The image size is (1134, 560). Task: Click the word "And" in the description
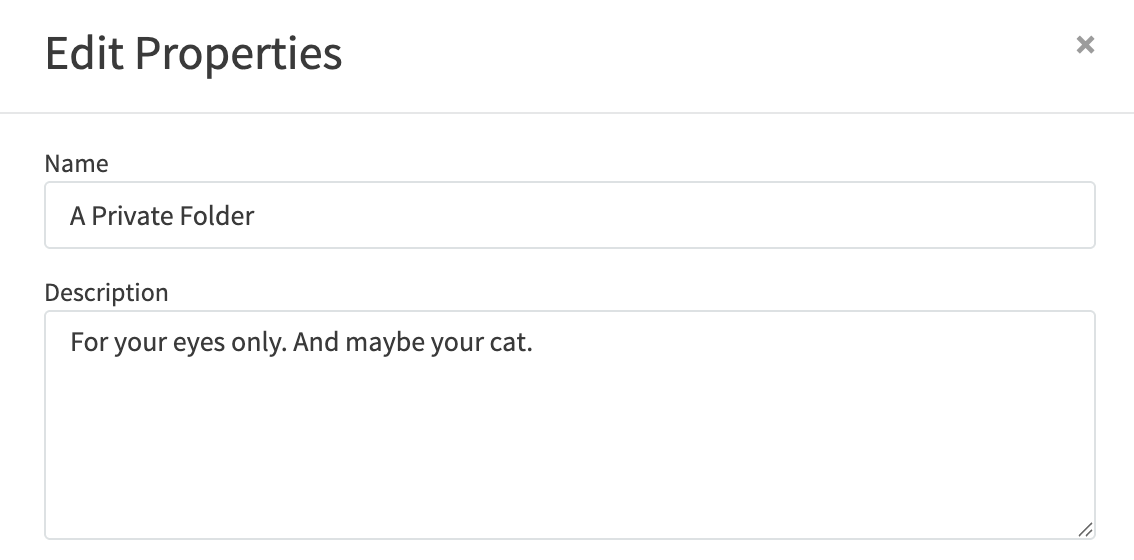316,344
